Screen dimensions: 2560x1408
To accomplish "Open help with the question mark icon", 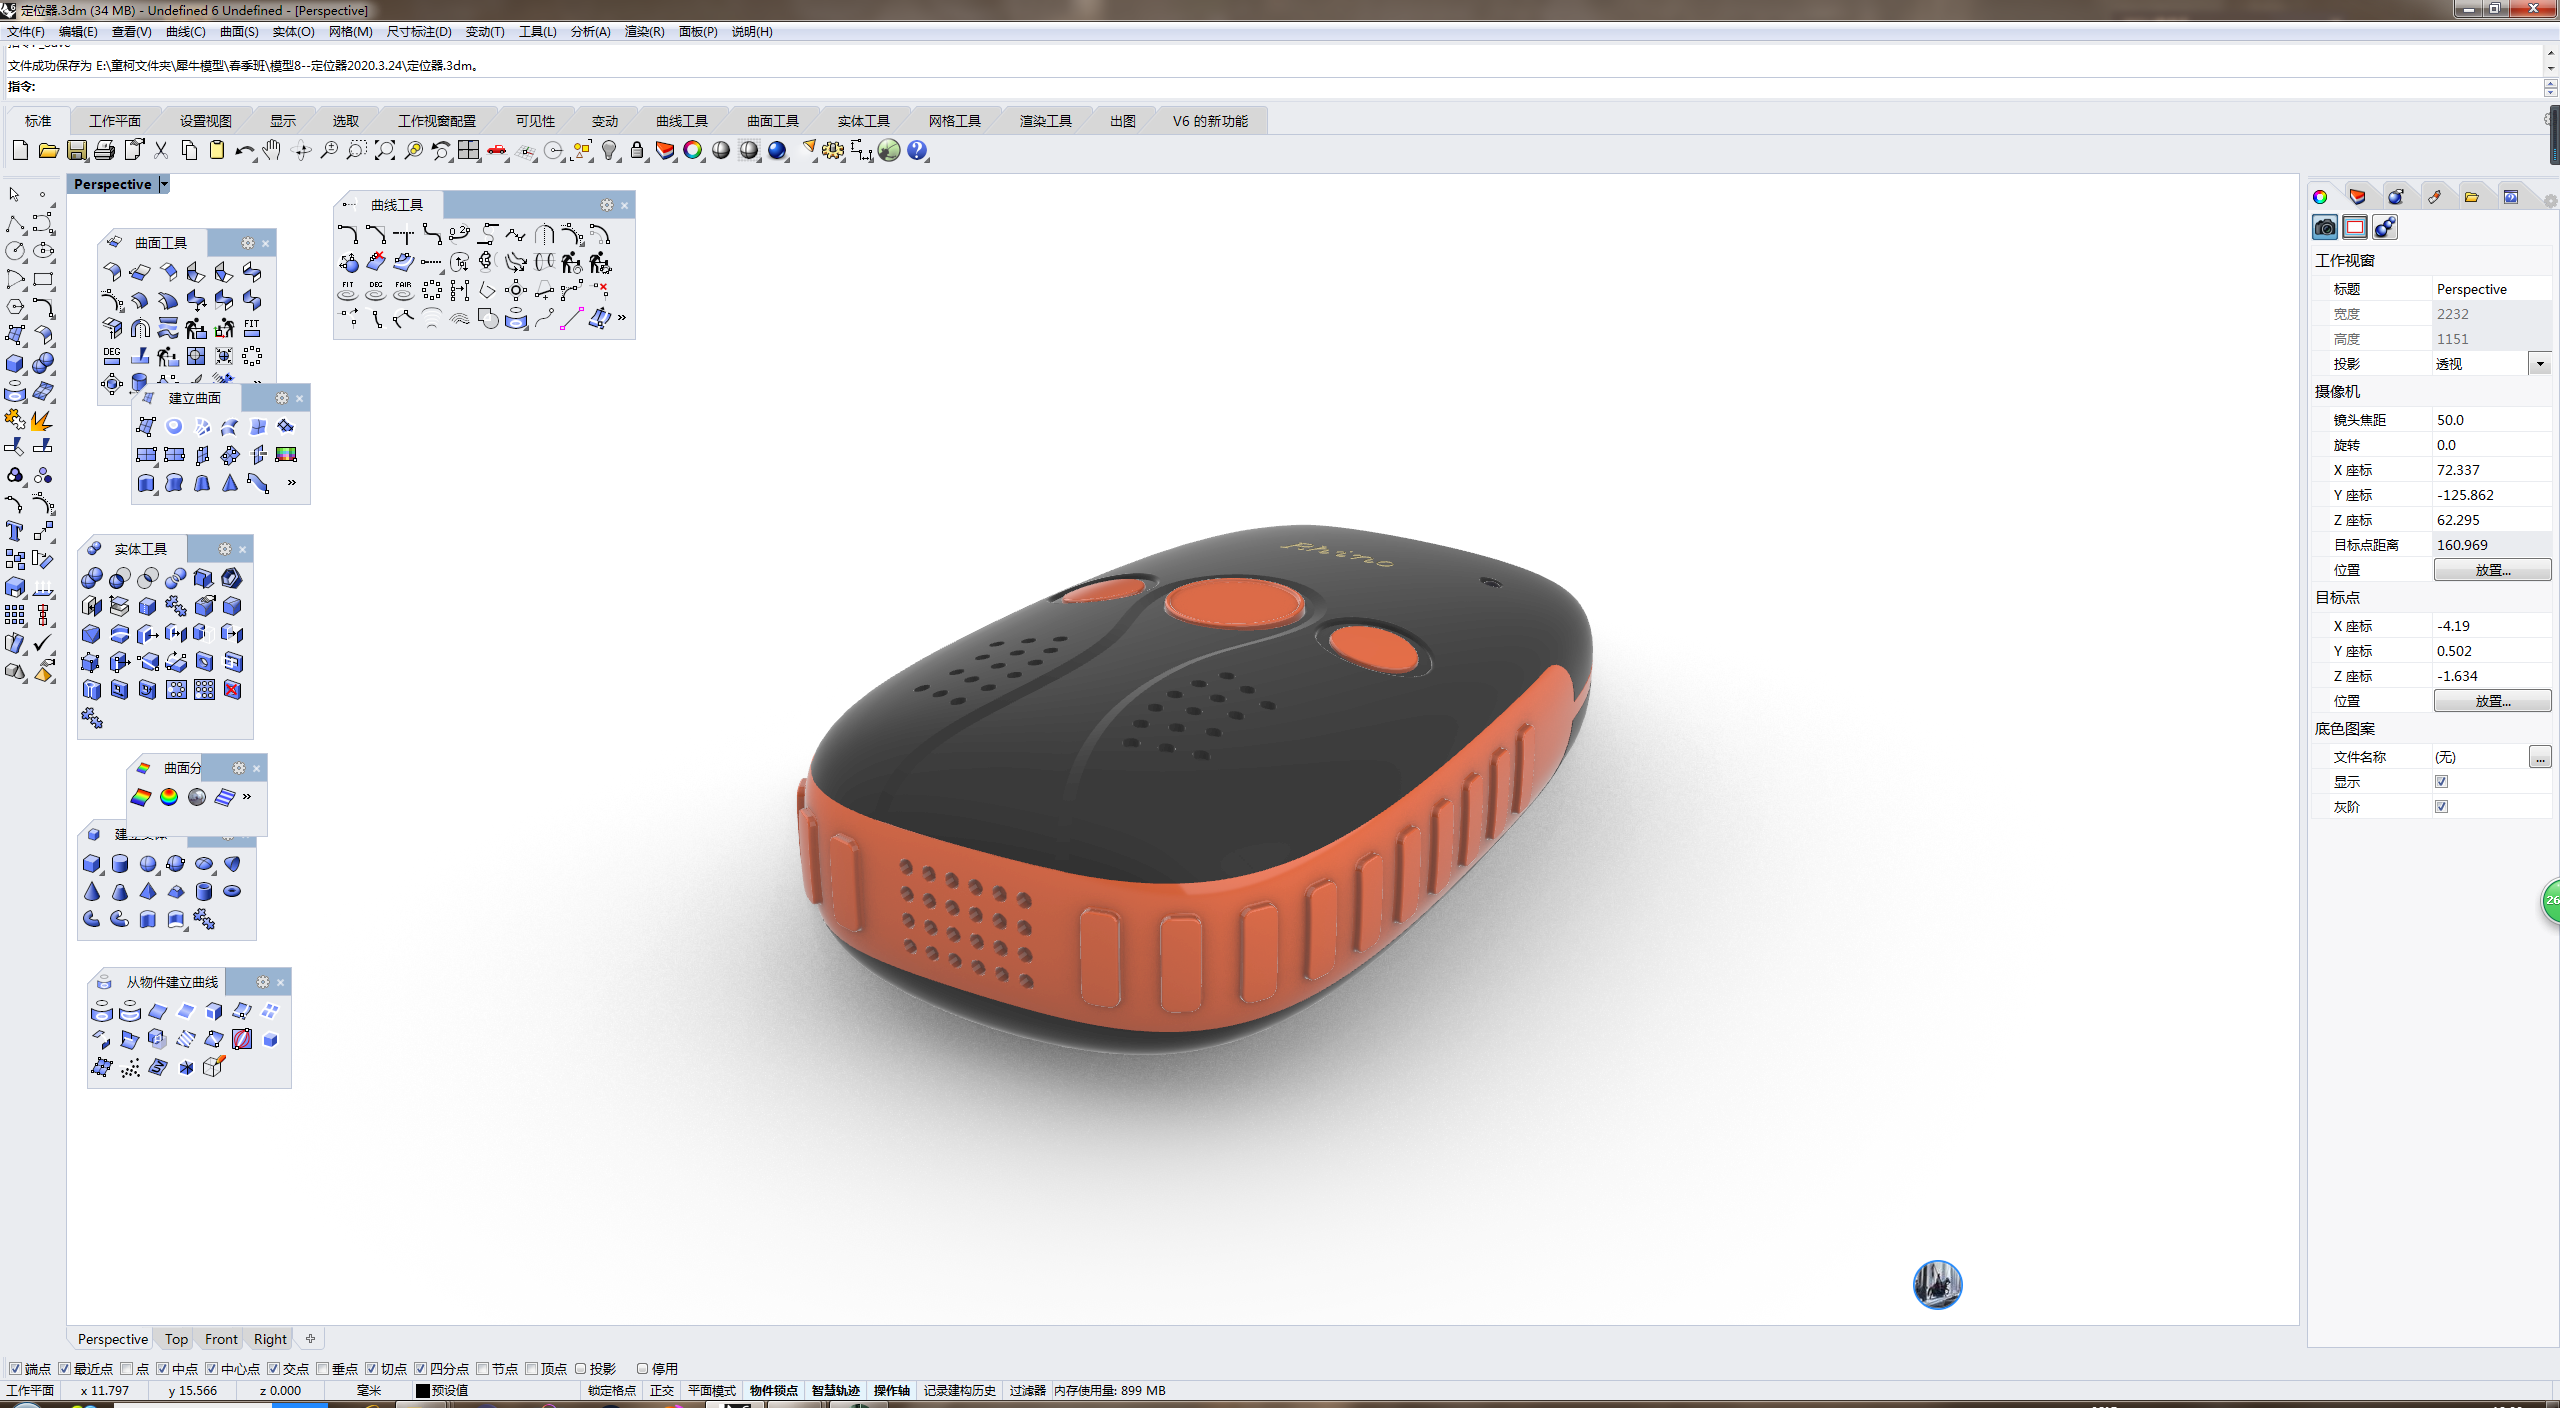I will [917, 151].
